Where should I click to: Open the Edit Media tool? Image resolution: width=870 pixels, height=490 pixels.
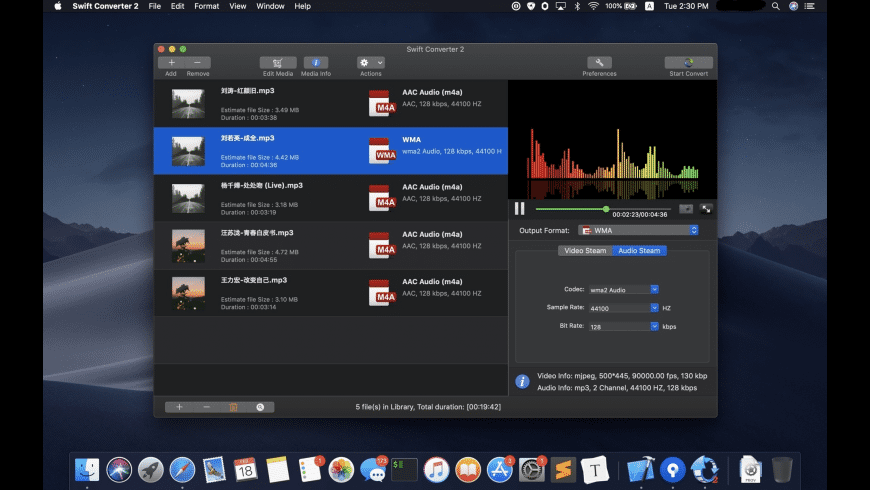(277, 63)
